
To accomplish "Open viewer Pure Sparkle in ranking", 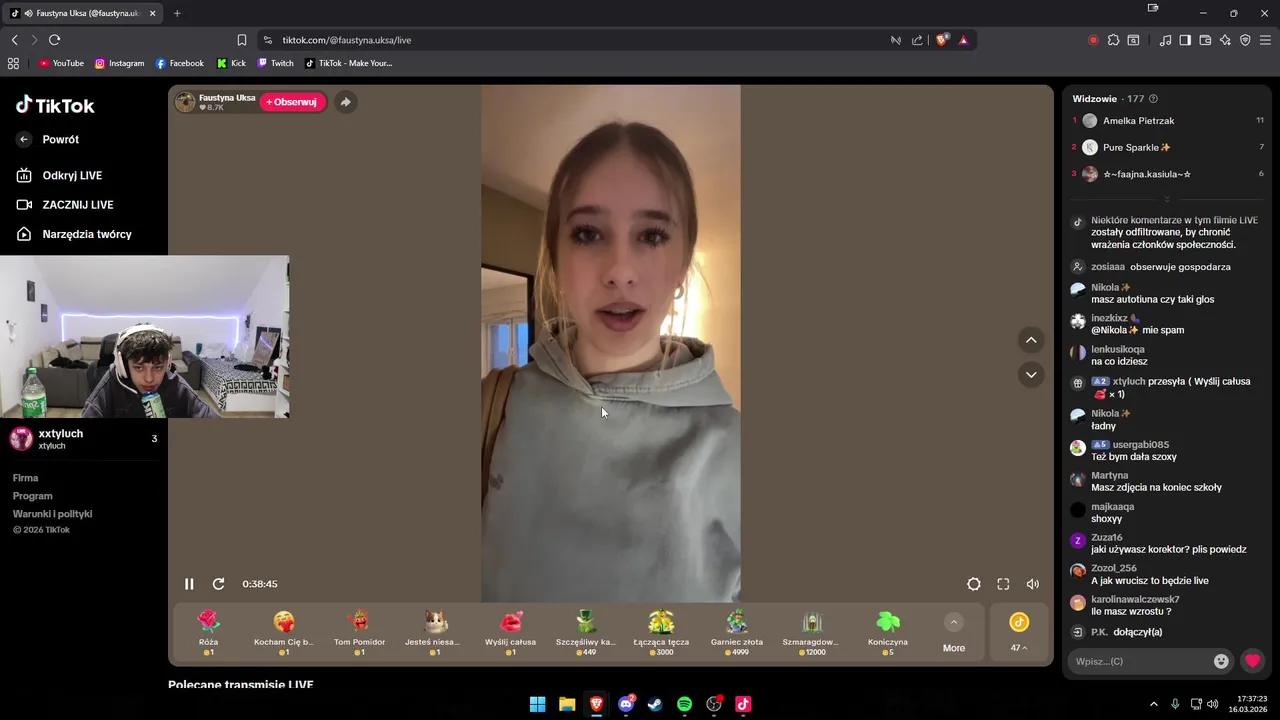I will pos(1168,147).
